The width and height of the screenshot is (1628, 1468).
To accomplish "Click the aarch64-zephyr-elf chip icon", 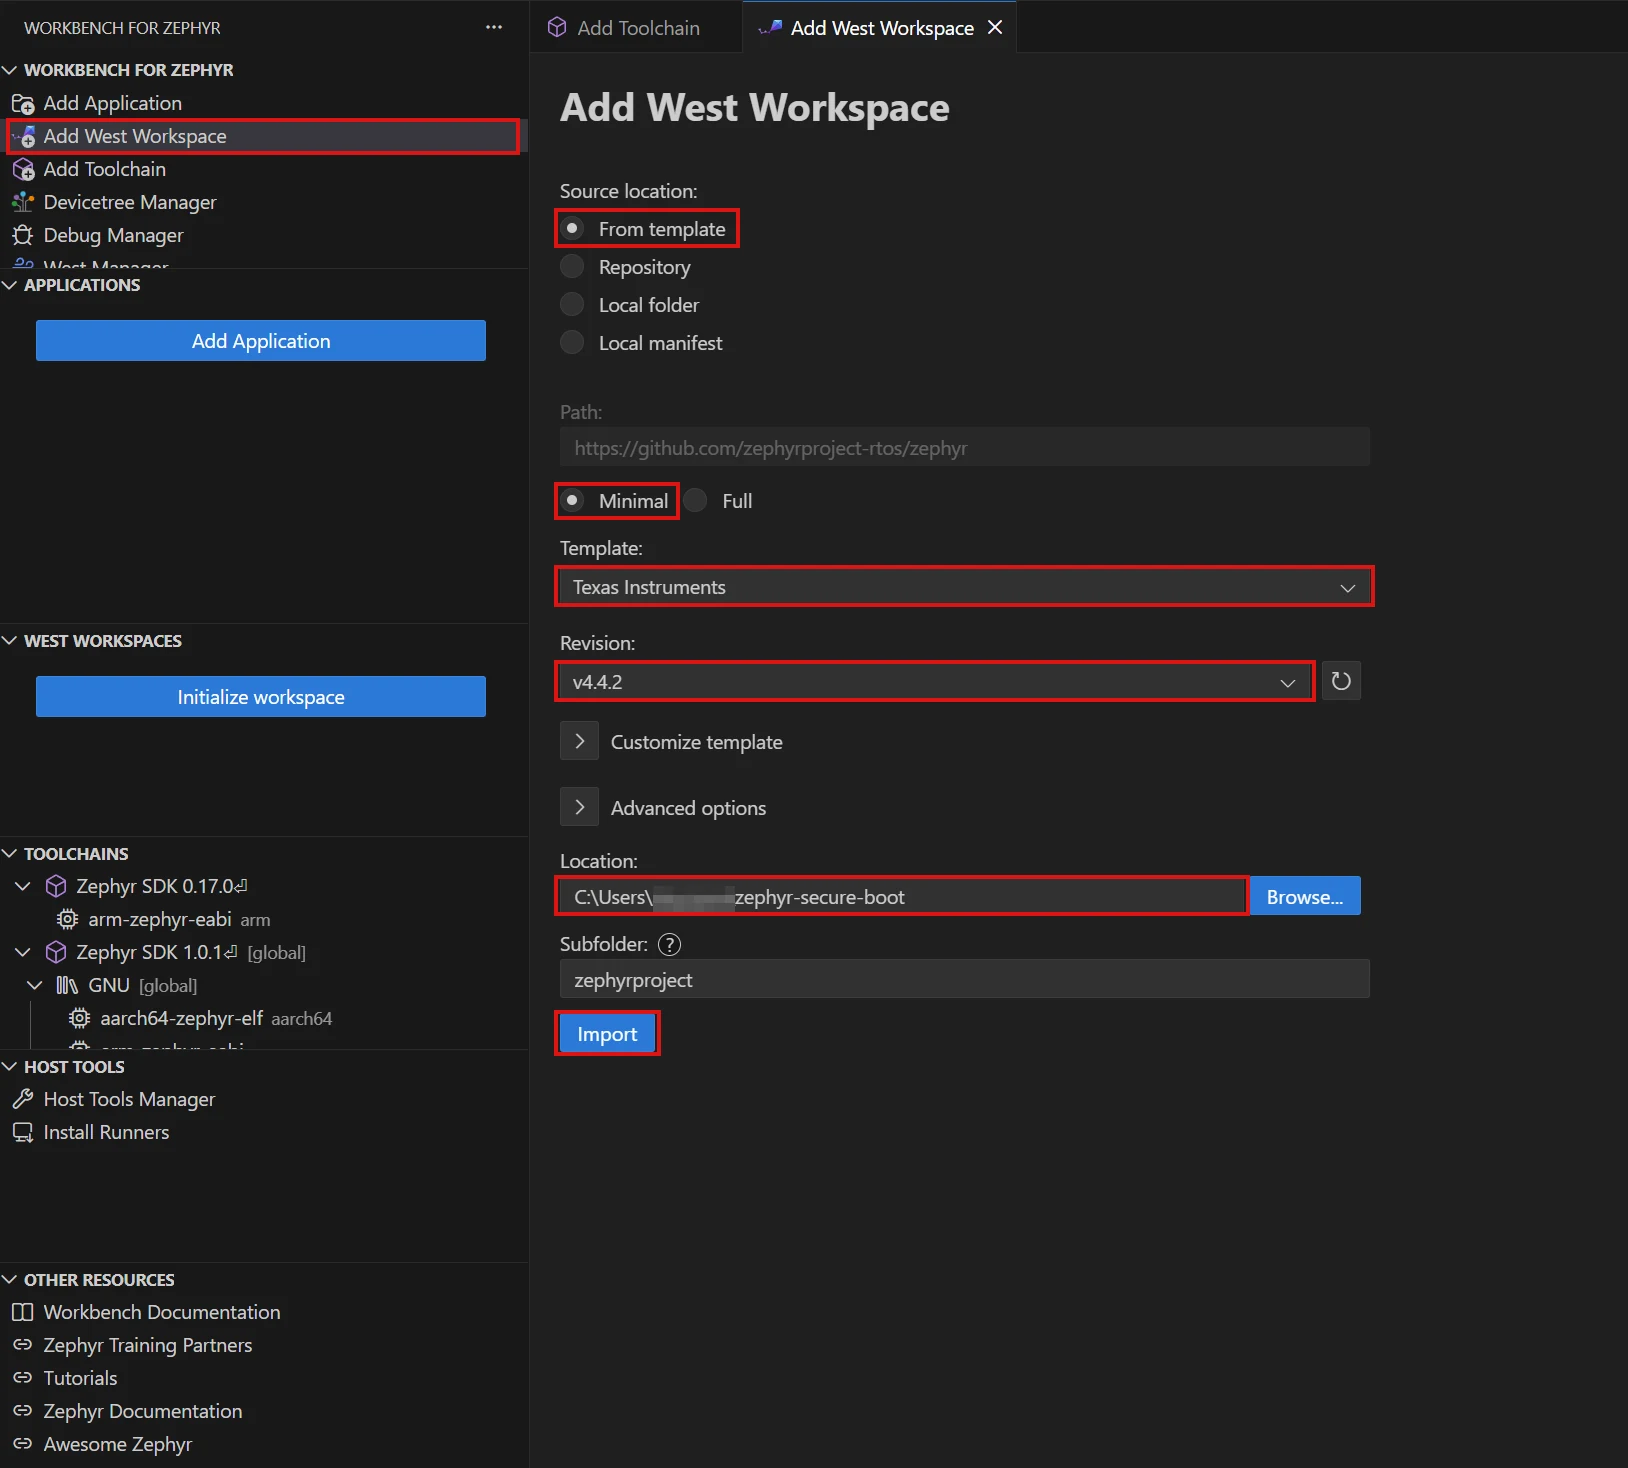I will coord(80,1019).
